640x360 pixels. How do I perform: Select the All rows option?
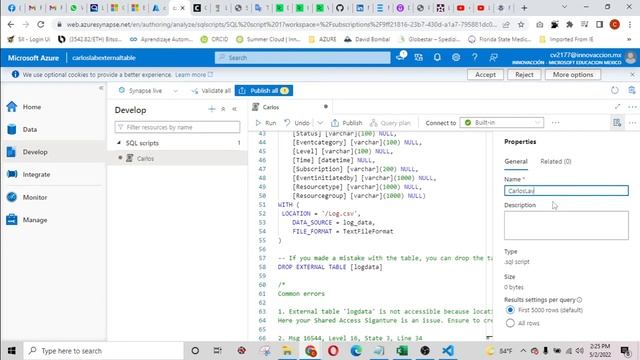(x=510, y=323)
